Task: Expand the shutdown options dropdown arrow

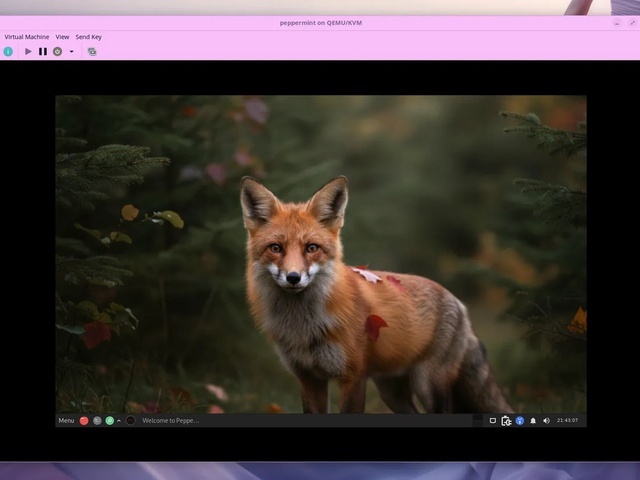Action: click(71, 51)
